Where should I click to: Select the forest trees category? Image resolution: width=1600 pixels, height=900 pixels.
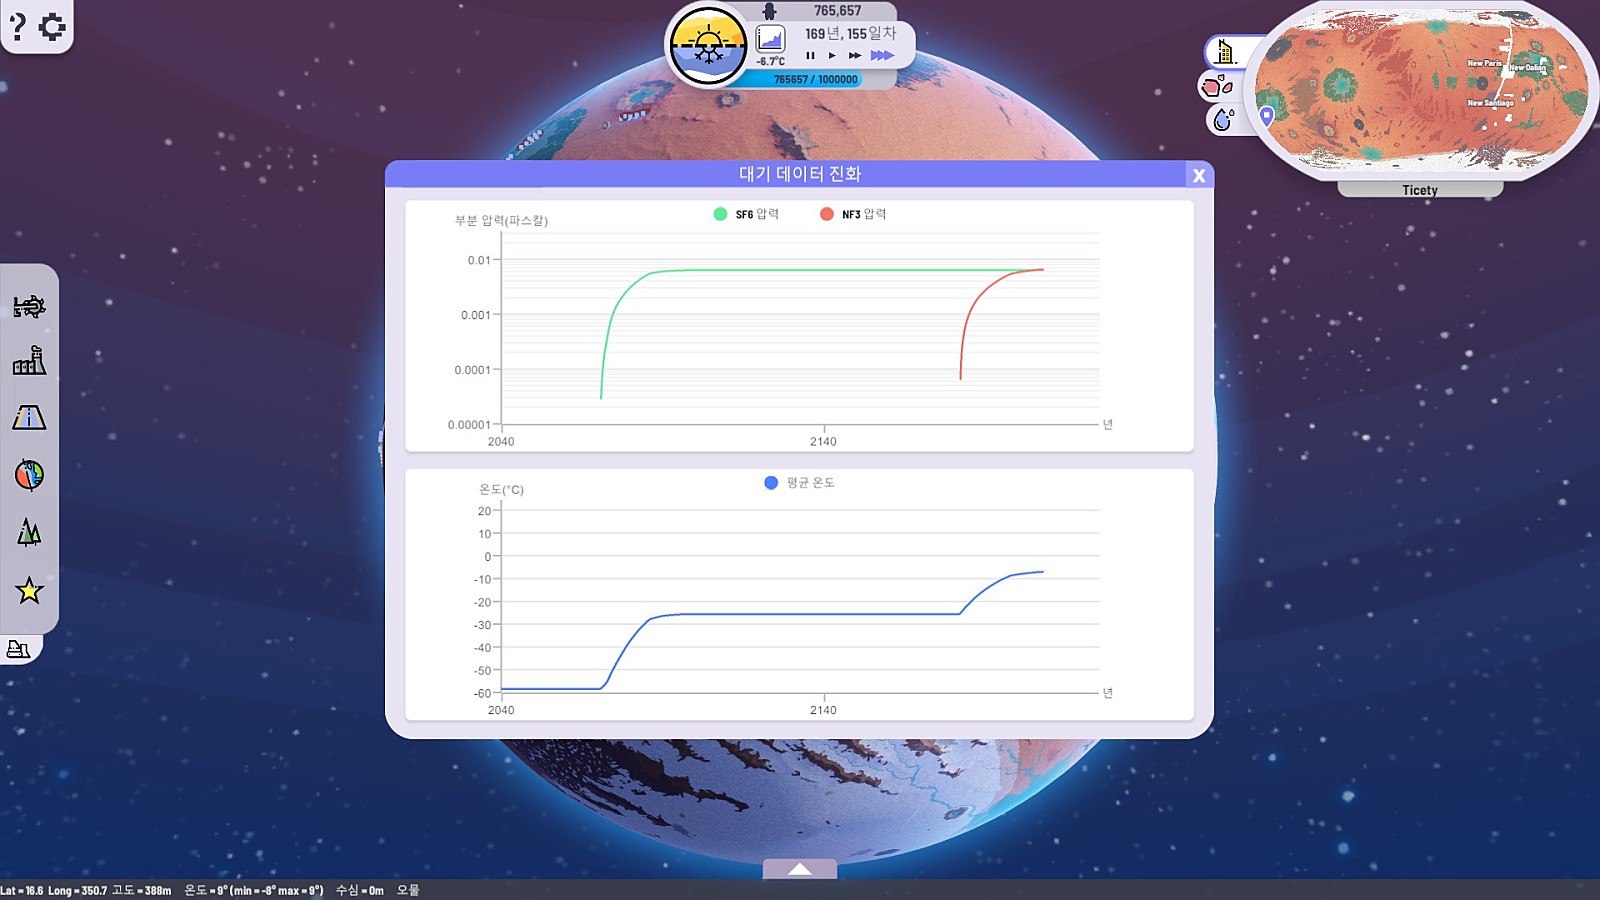point(29,532)
